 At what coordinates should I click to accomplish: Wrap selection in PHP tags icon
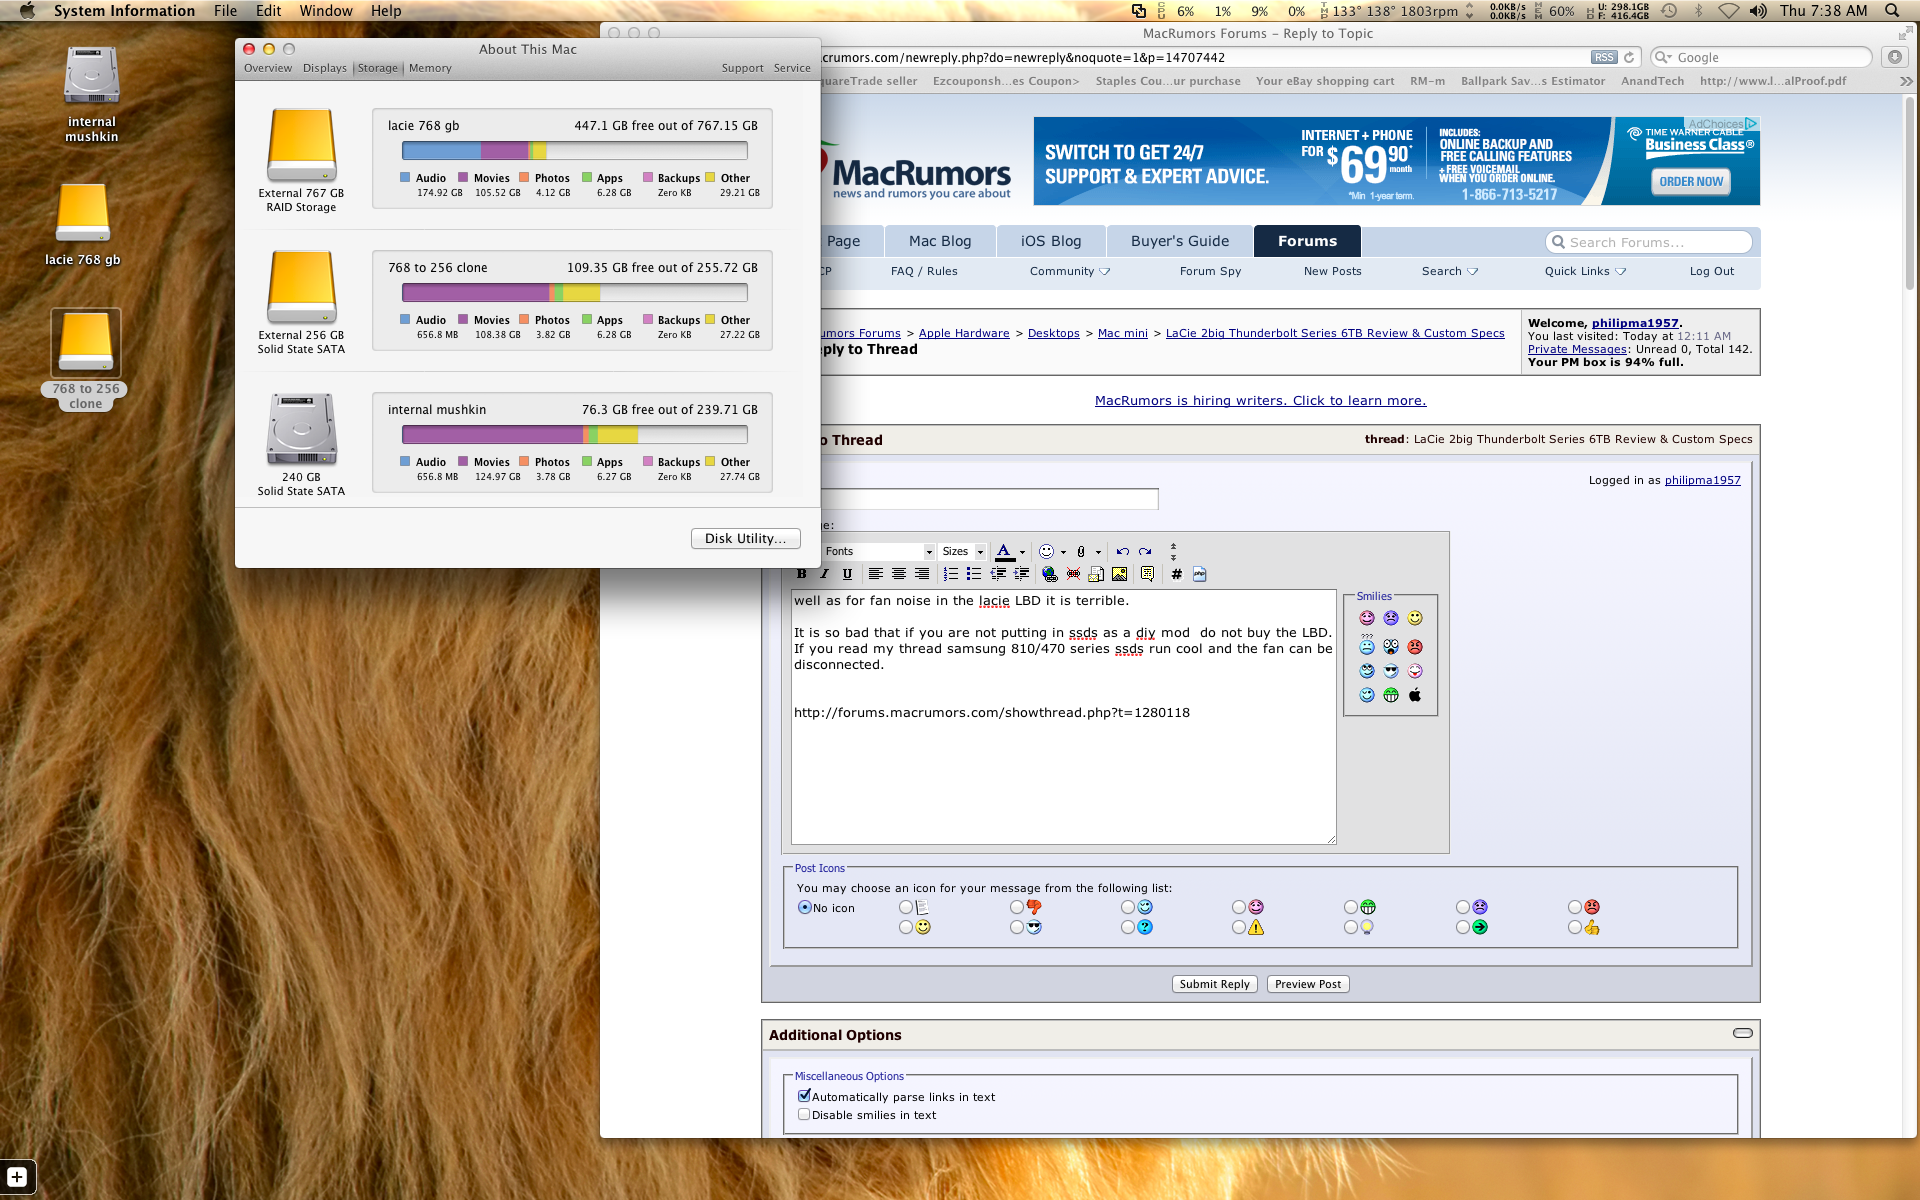tap(1199, 574)
